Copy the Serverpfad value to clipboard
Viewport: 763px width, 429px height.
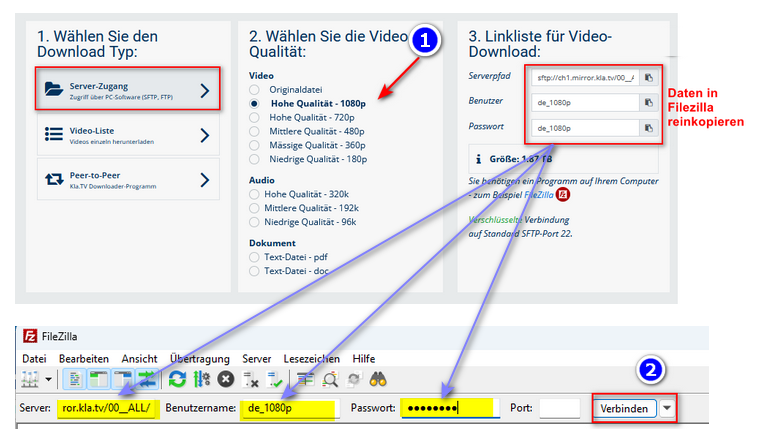coord(649,77)
